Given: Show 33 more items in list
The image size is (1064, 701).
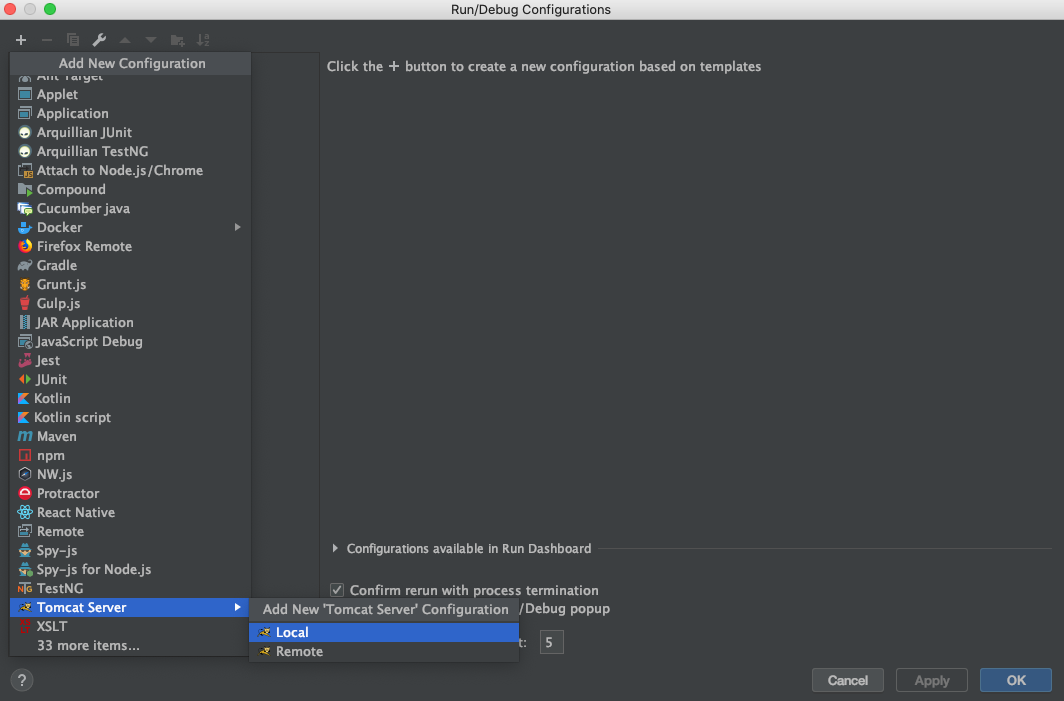Looking at the screenshot, I should click(x=130, y=645).
